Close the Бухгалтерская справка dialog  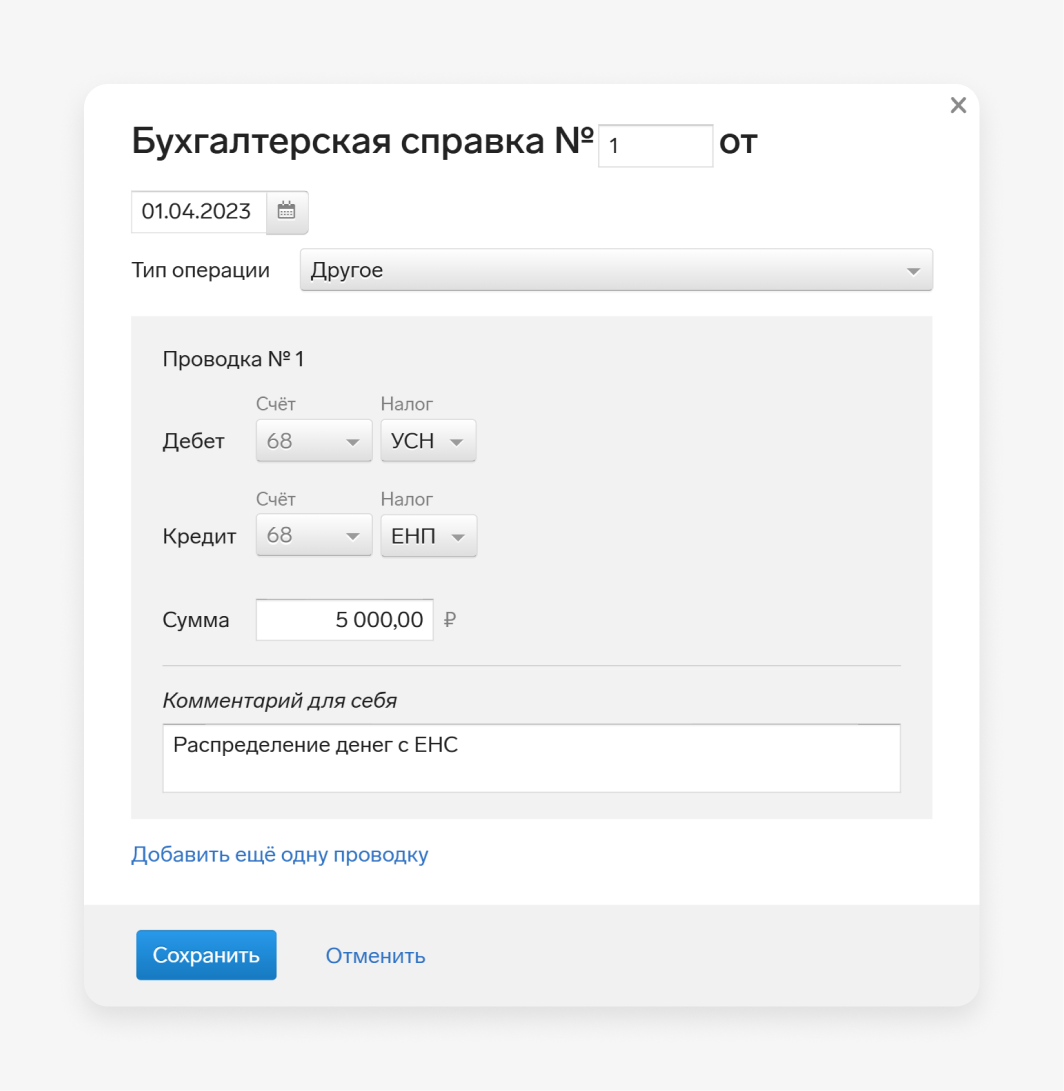click(x=958, y=105)
